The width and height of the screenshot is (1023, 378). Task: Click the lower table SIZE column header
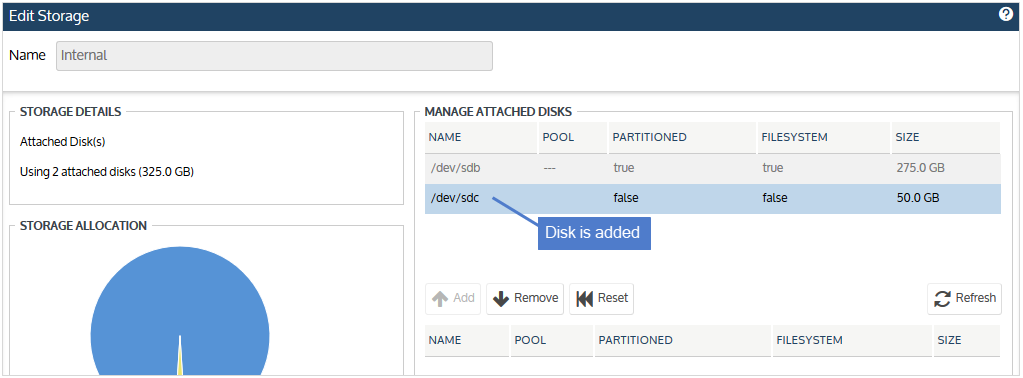coord(967,341)
